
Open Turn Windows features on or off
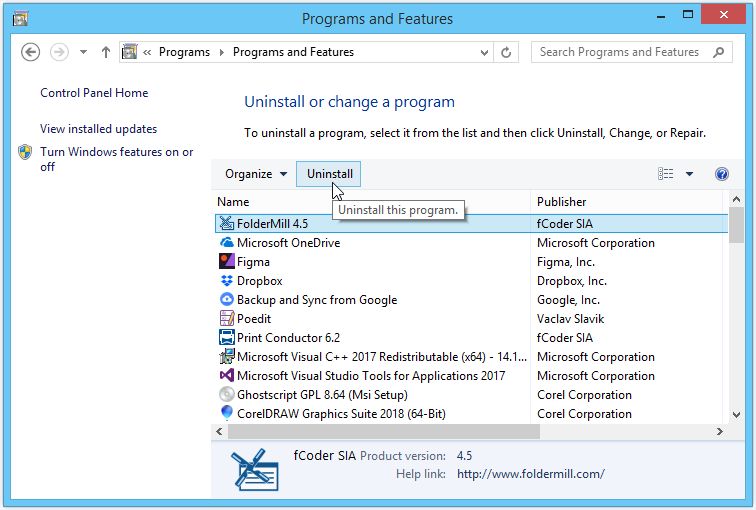coord(116,159)
